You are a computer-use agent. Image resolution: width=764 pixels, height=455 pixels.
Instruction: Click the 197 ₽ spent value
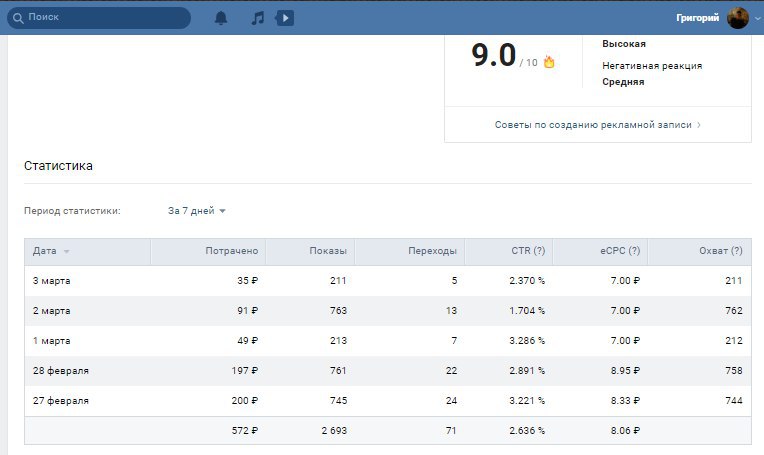coord(245,371)
